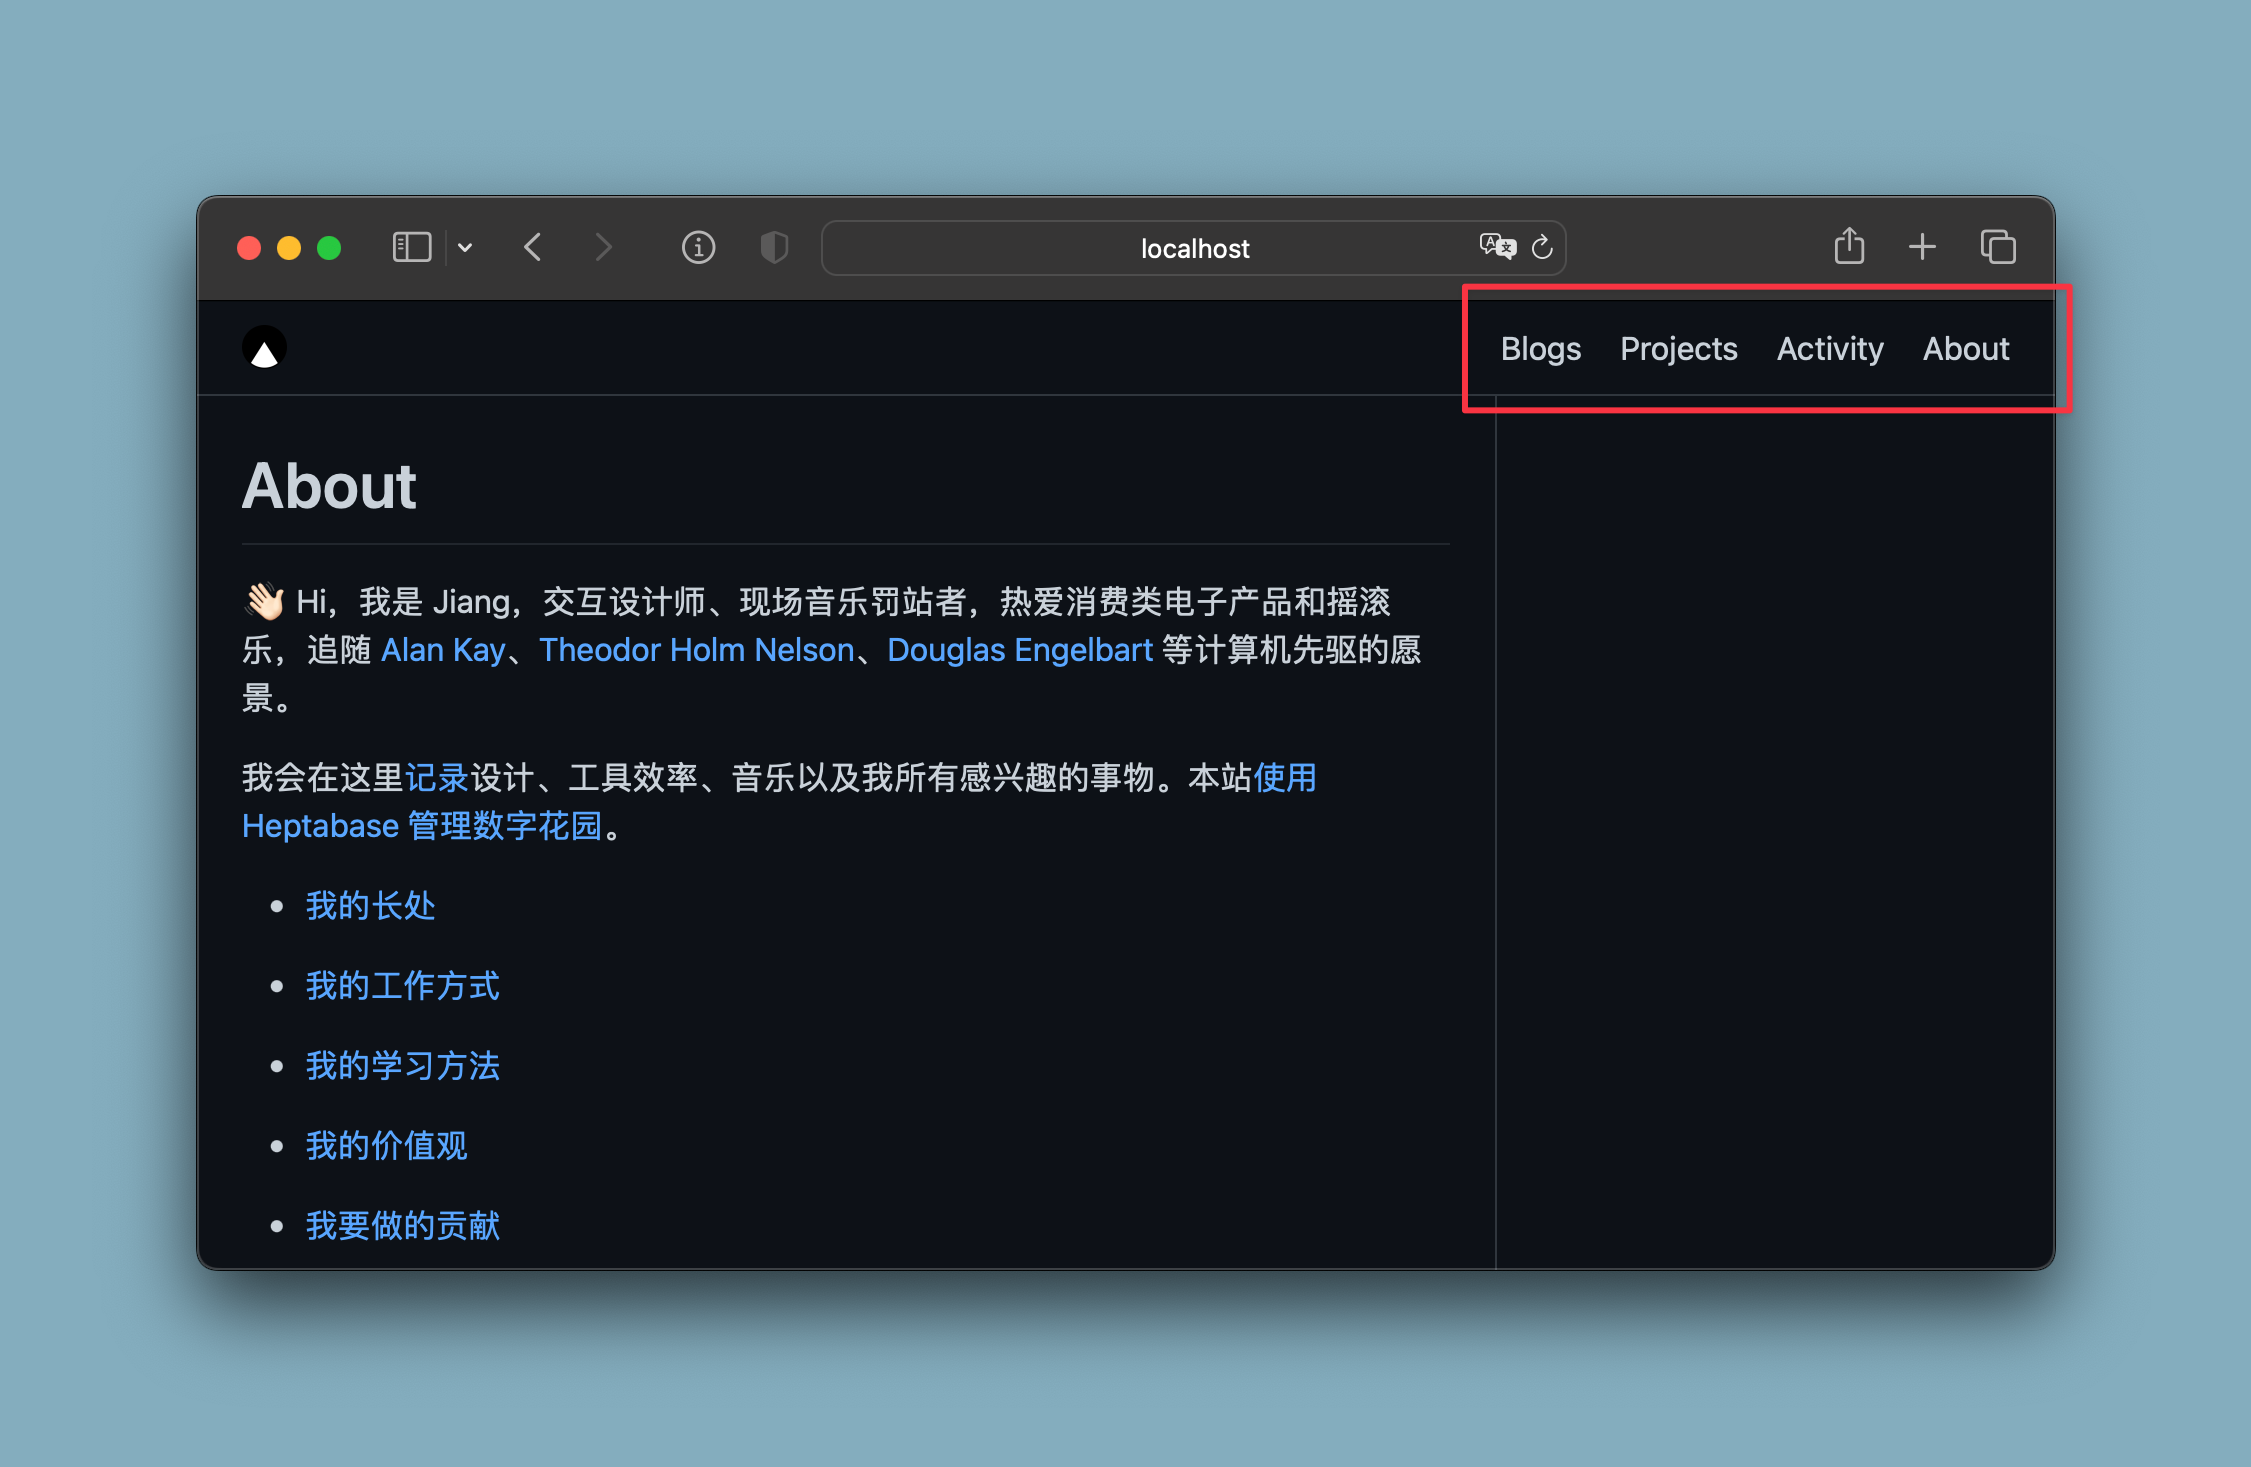Follow the Douglas Engelbart link
2251x1467 pixels.
pos(1019,650)
